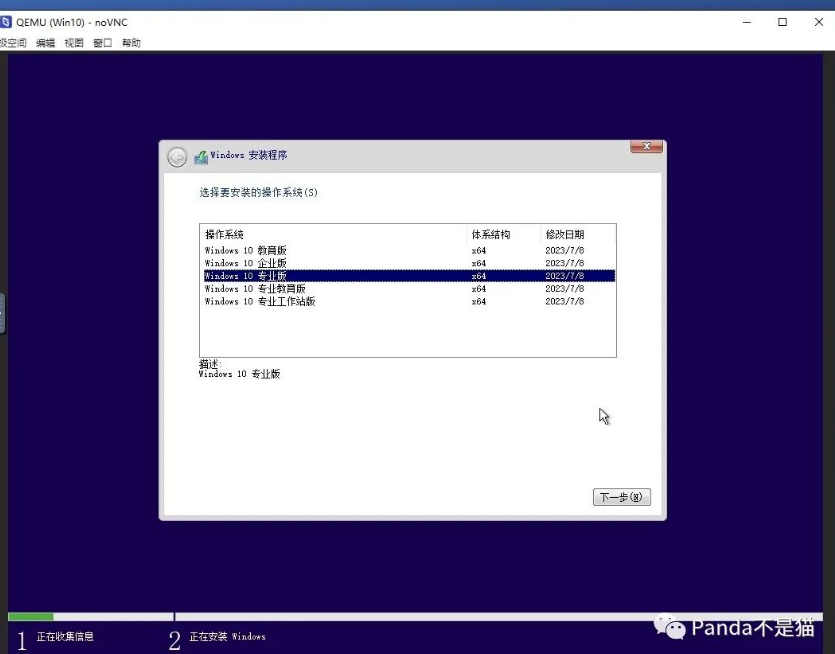Maximize the QEMU noVNC window
The width and height of the screenshot is (835, 654).
tap(782, 22)
